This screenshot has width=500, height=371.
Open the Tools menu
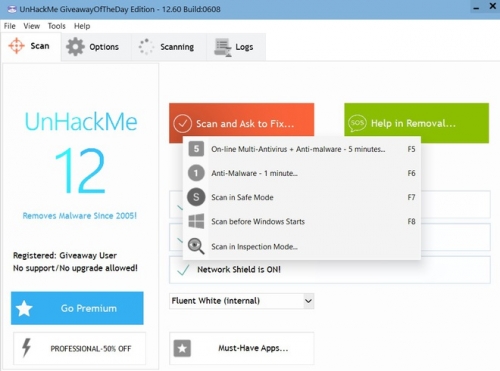point(56,26)
